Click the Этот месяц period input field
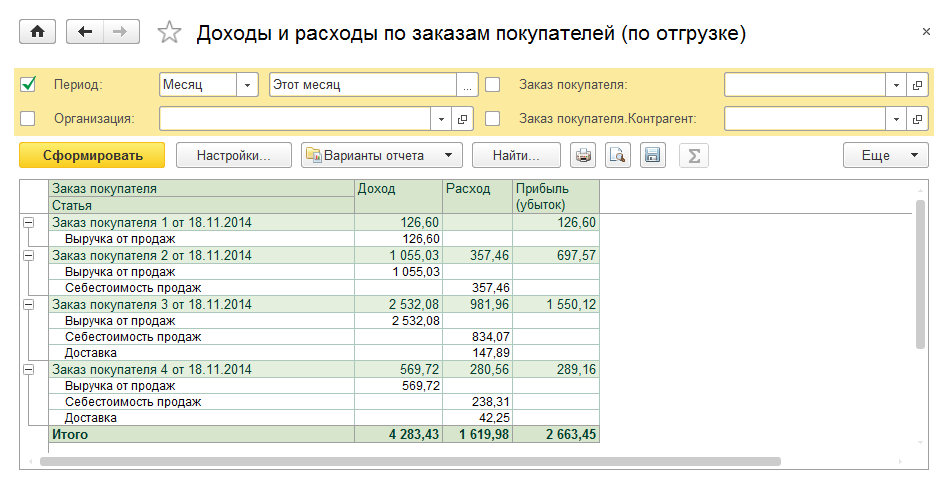The image size is (948, 484). point(362,85)
